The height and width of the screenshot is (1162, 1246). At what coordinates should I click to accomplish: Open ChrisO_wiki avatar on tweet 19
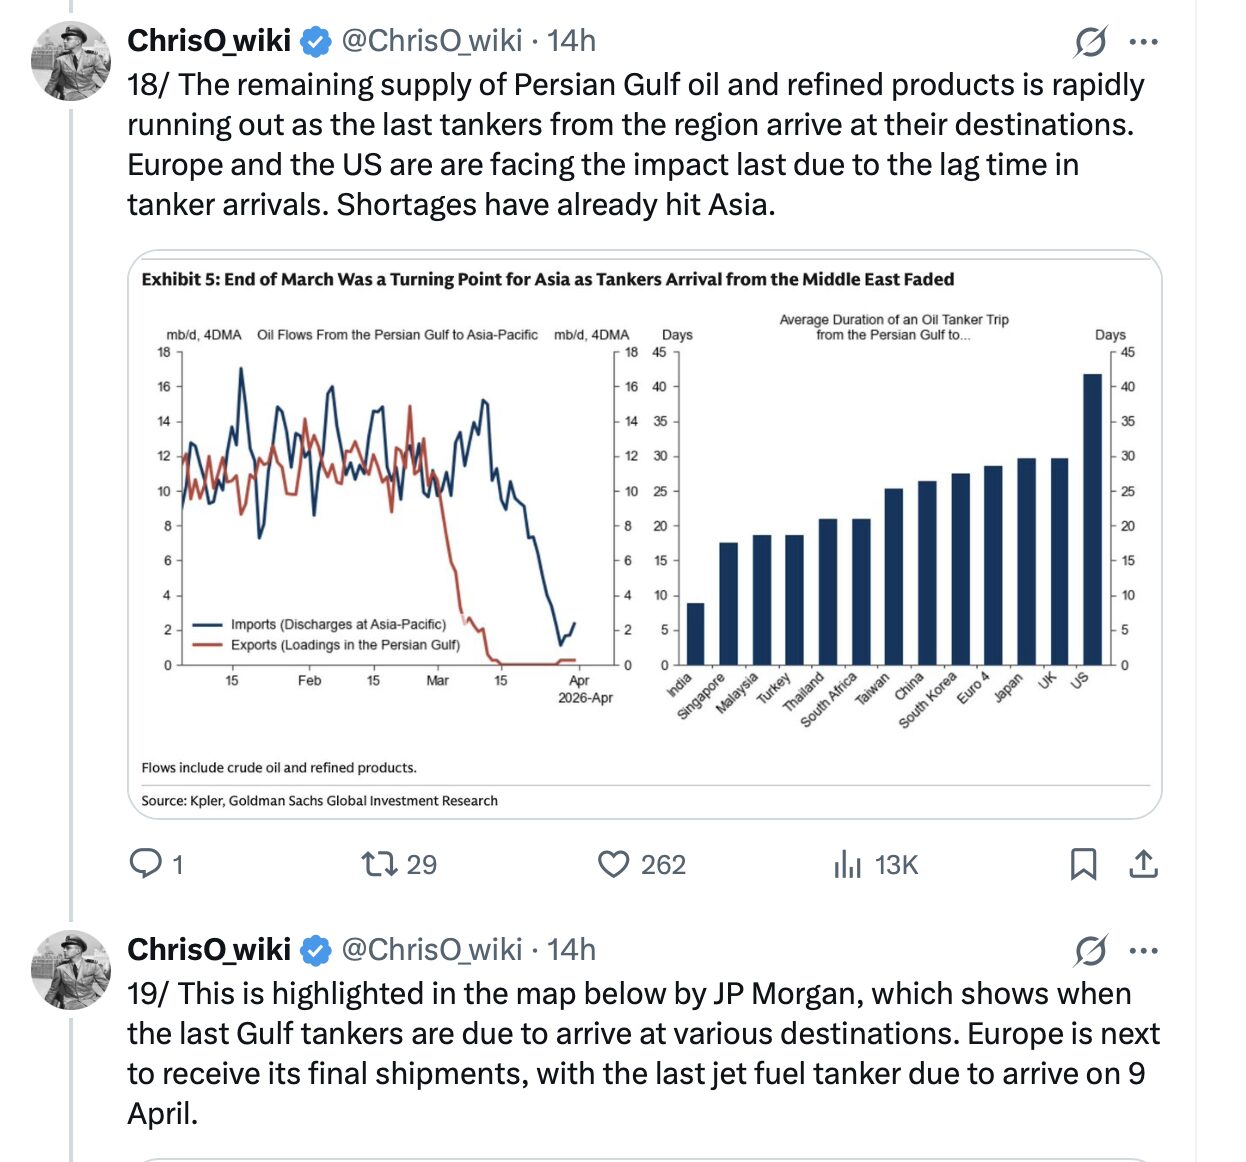[x=70, y=970]
